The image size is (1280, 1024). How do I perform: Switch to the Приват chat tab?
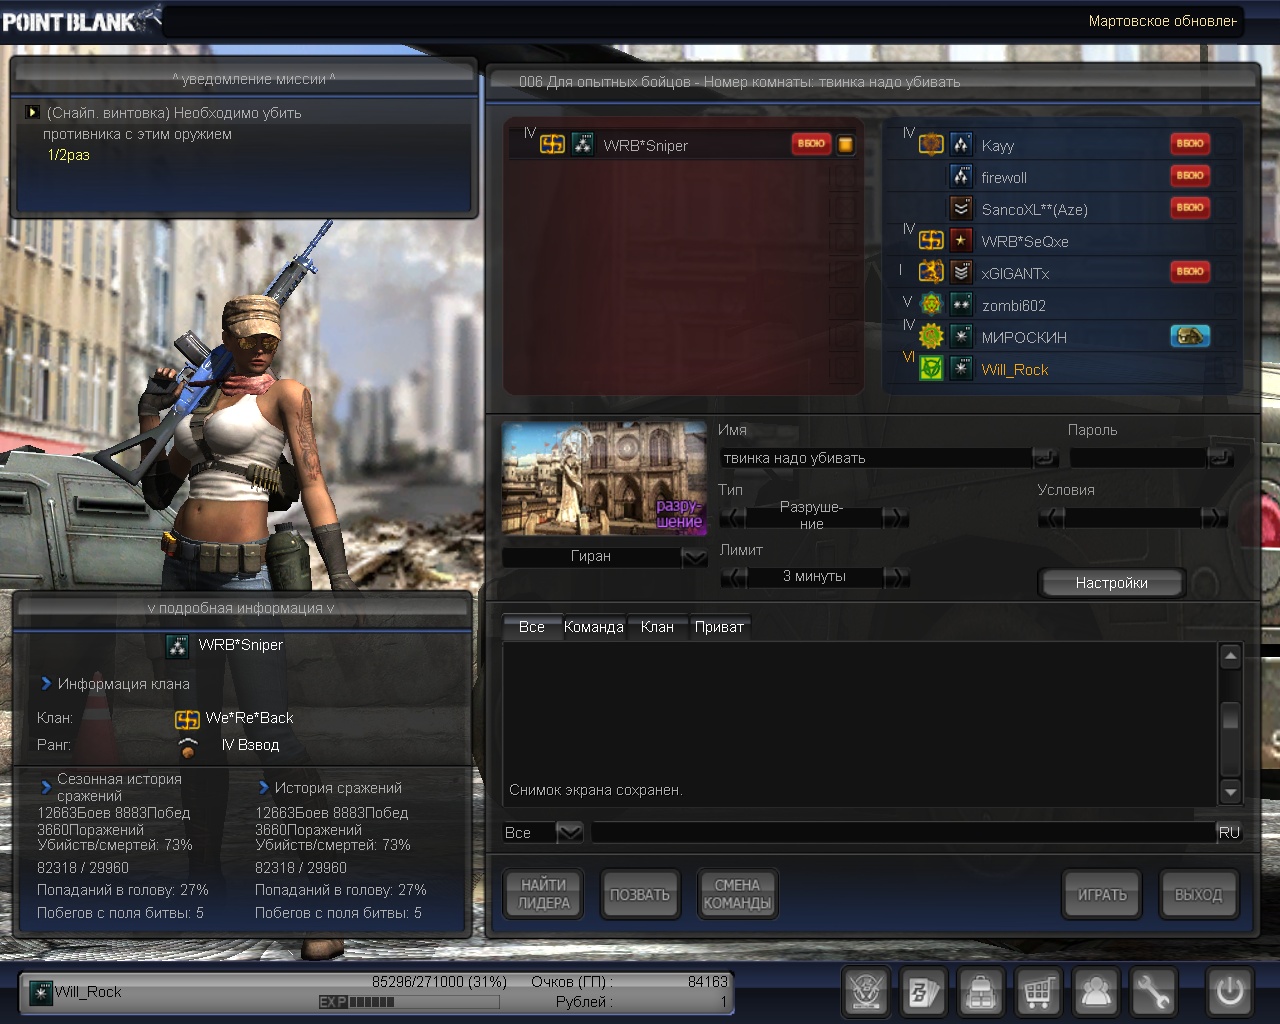(x=719, y=627)
